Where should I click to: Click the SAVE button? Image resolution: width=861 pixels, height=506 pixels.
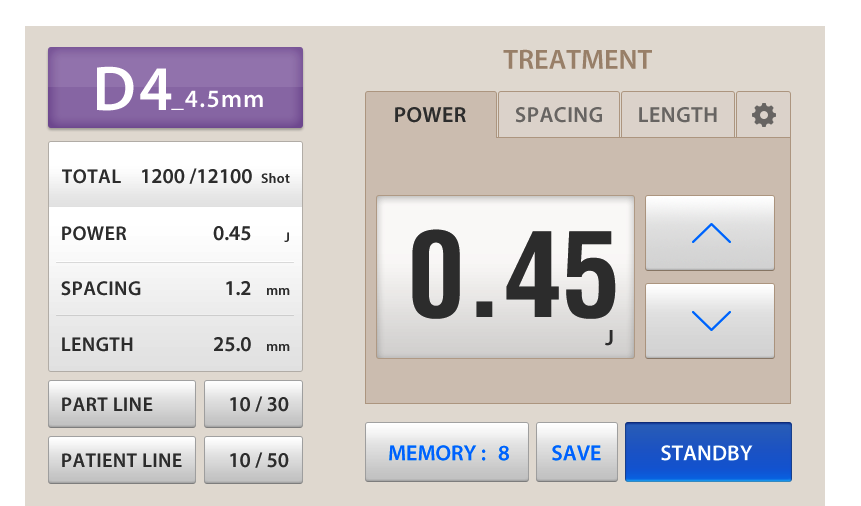click(576, 453)
